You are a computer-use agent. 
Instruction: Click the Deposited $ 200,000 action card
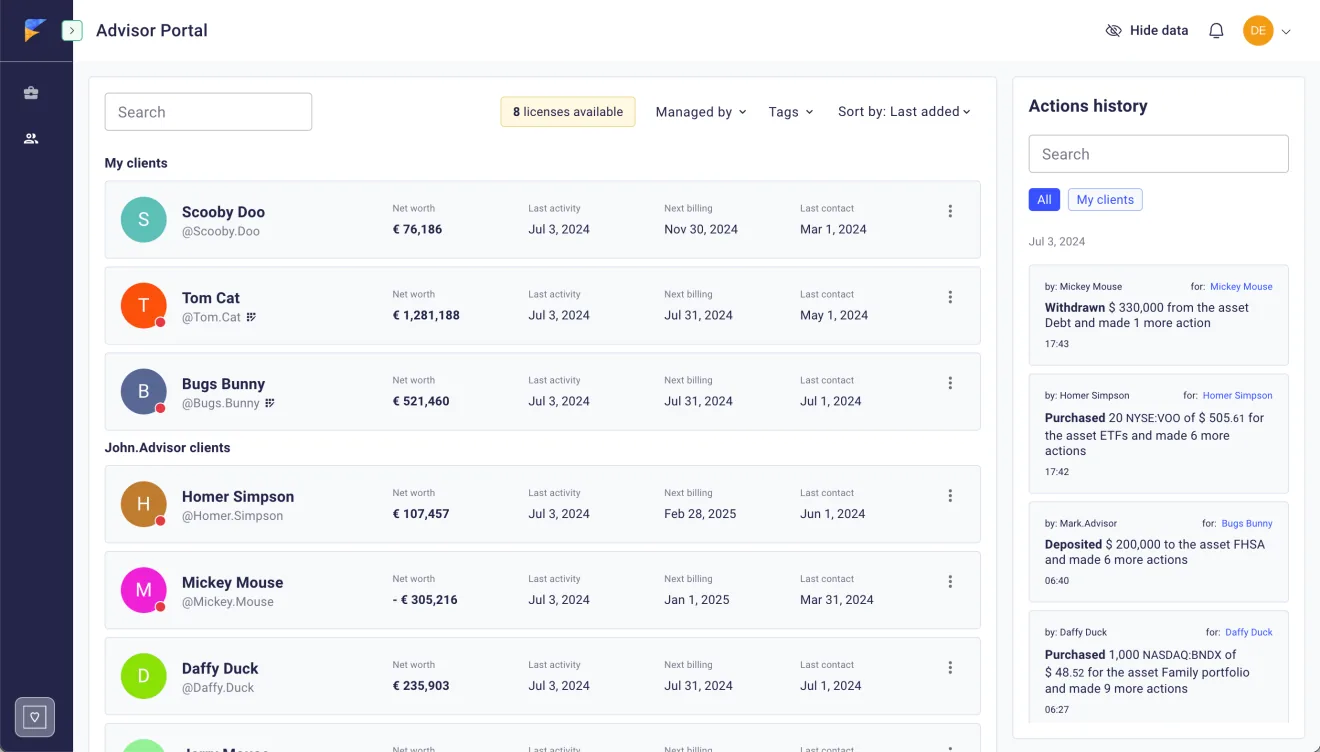tap(1158, 552)
